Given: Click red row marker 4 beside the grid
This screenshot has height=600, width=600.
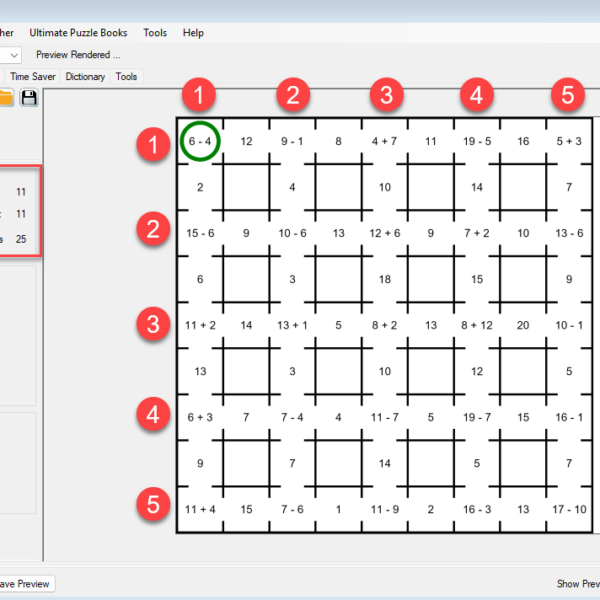Looking at the screenshot, I should coord(152,413).
